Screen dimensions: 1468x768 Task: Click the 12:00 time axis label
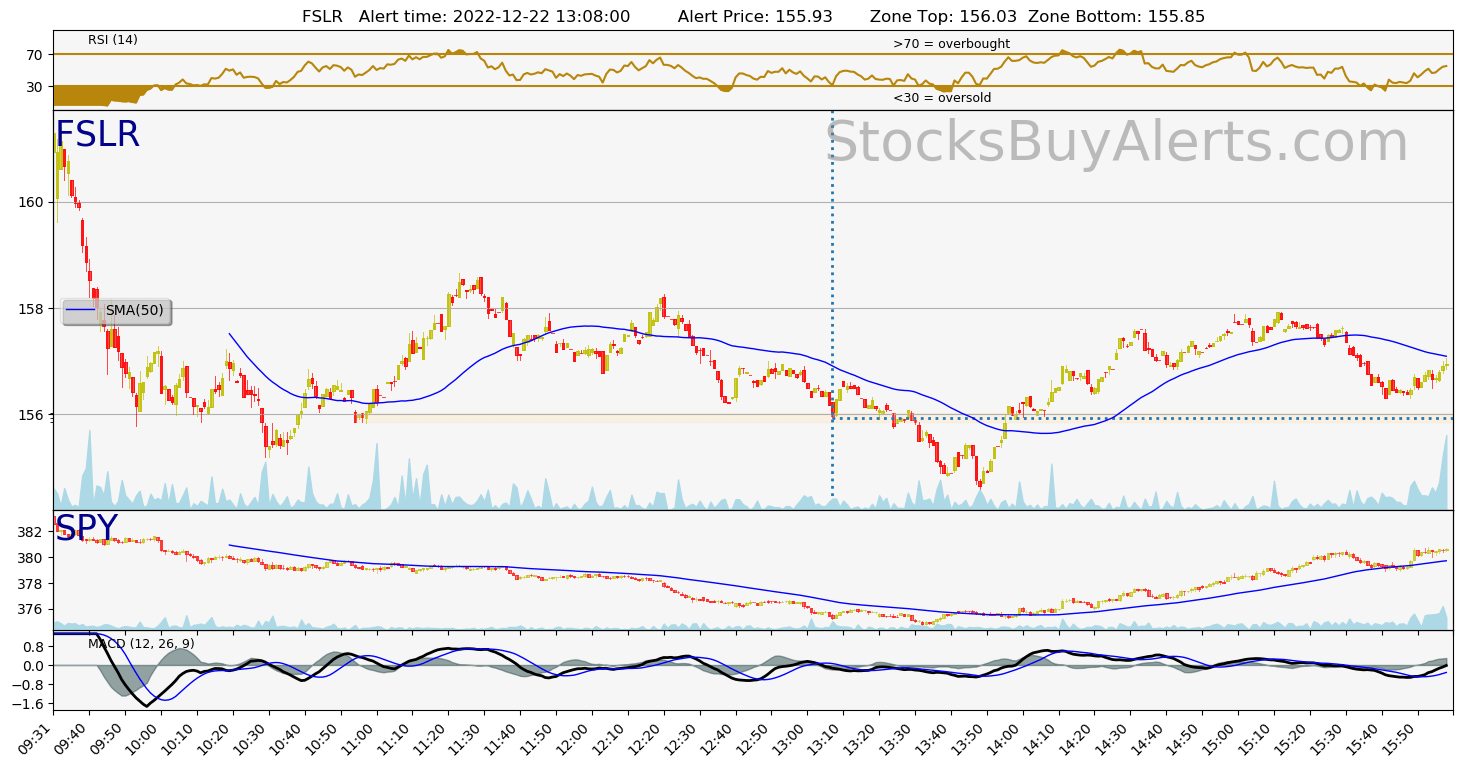pos(574,738)
